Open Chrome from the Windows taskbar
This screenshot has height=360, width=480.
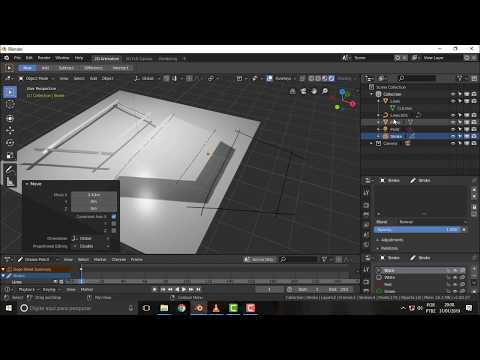point(182,308)
